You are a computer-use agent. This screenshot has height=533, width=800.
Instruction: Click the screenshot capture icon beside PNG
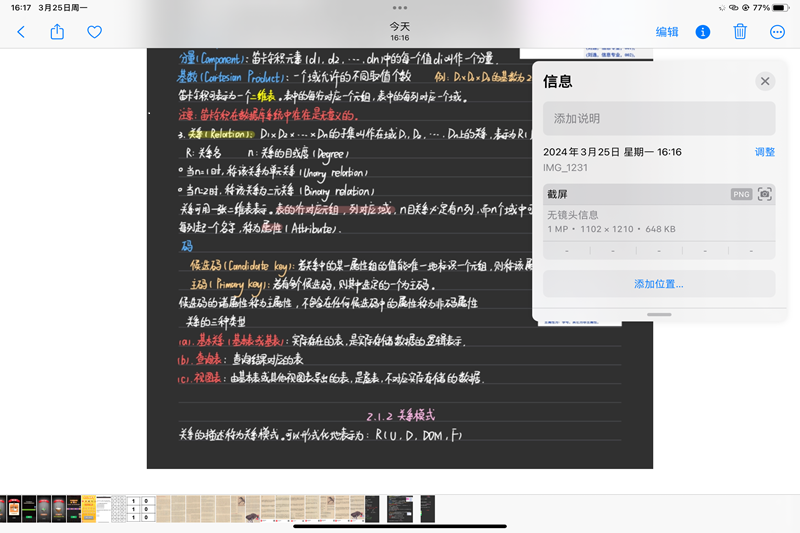tap(765, 194)
